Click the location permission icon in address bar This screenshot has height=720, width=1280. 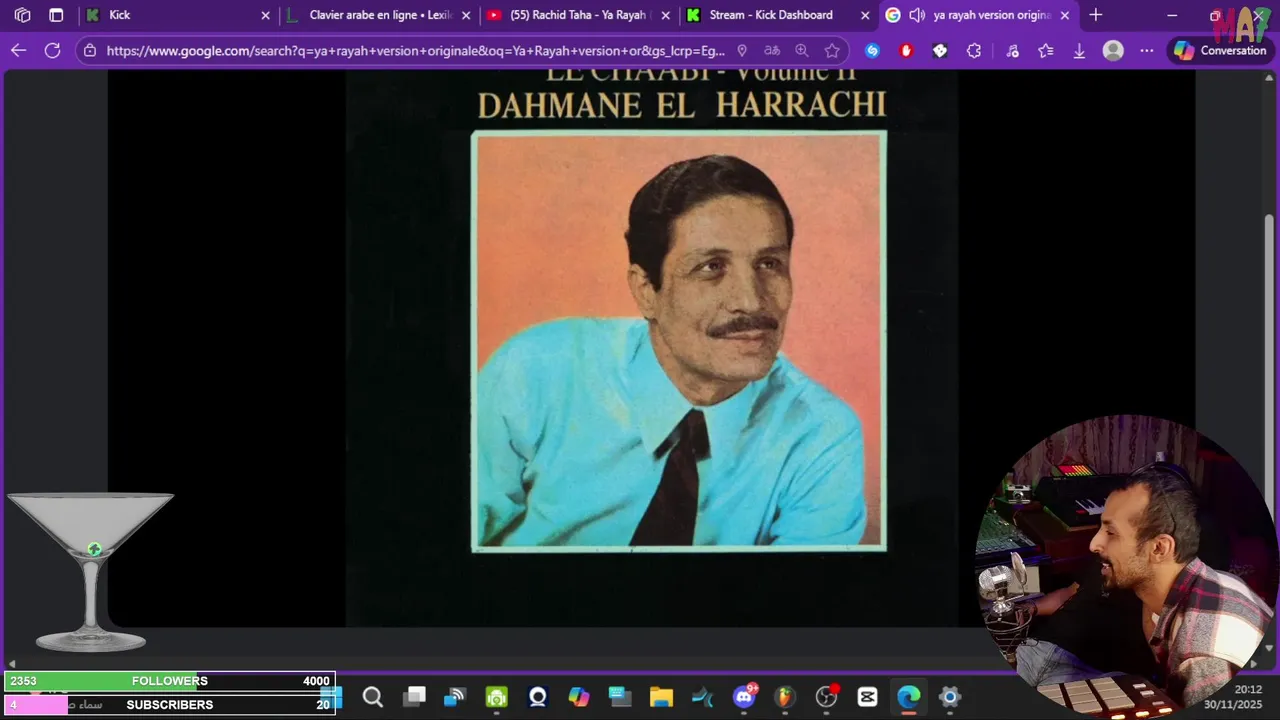(741, 50)
